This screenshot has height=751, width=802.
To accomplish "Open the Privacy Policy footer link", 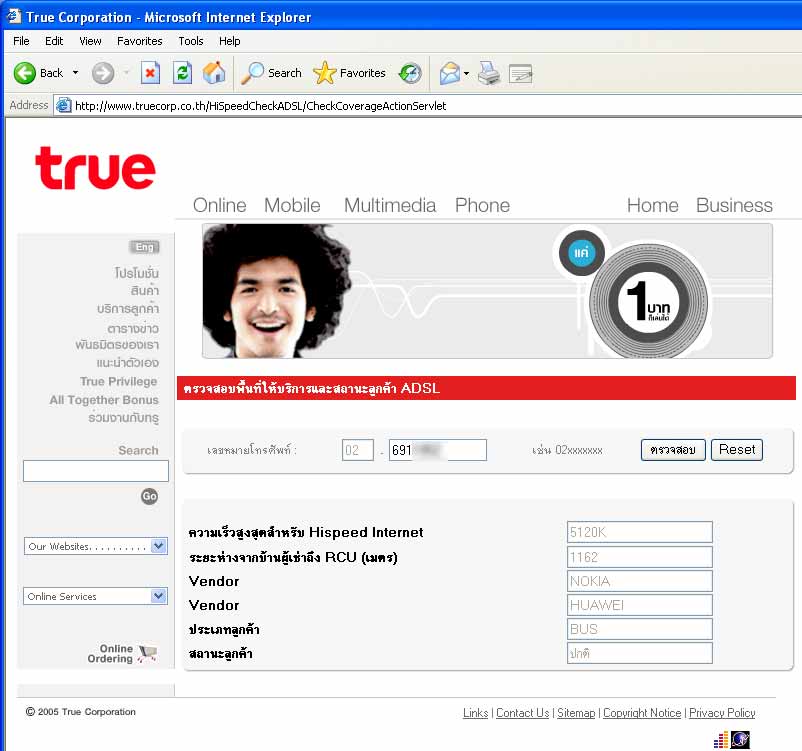I will (722, 713).
